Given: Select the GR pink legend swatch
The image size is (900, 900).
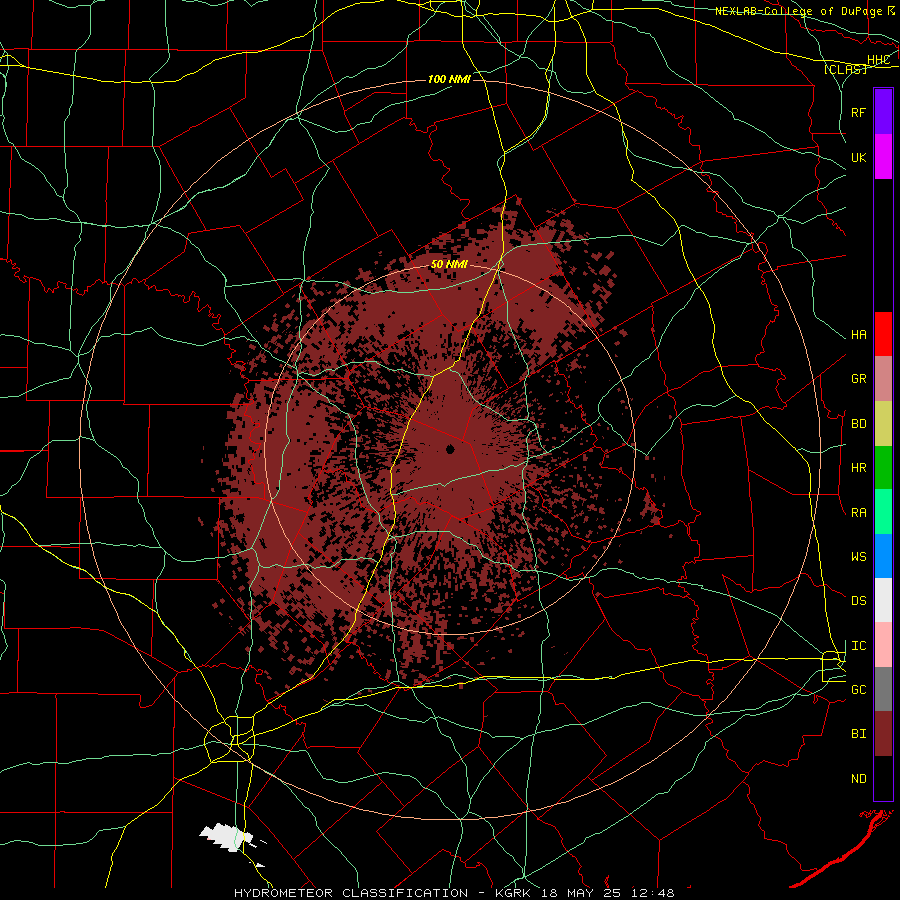Looking at the screenshot, I should (x=883, y=379).
